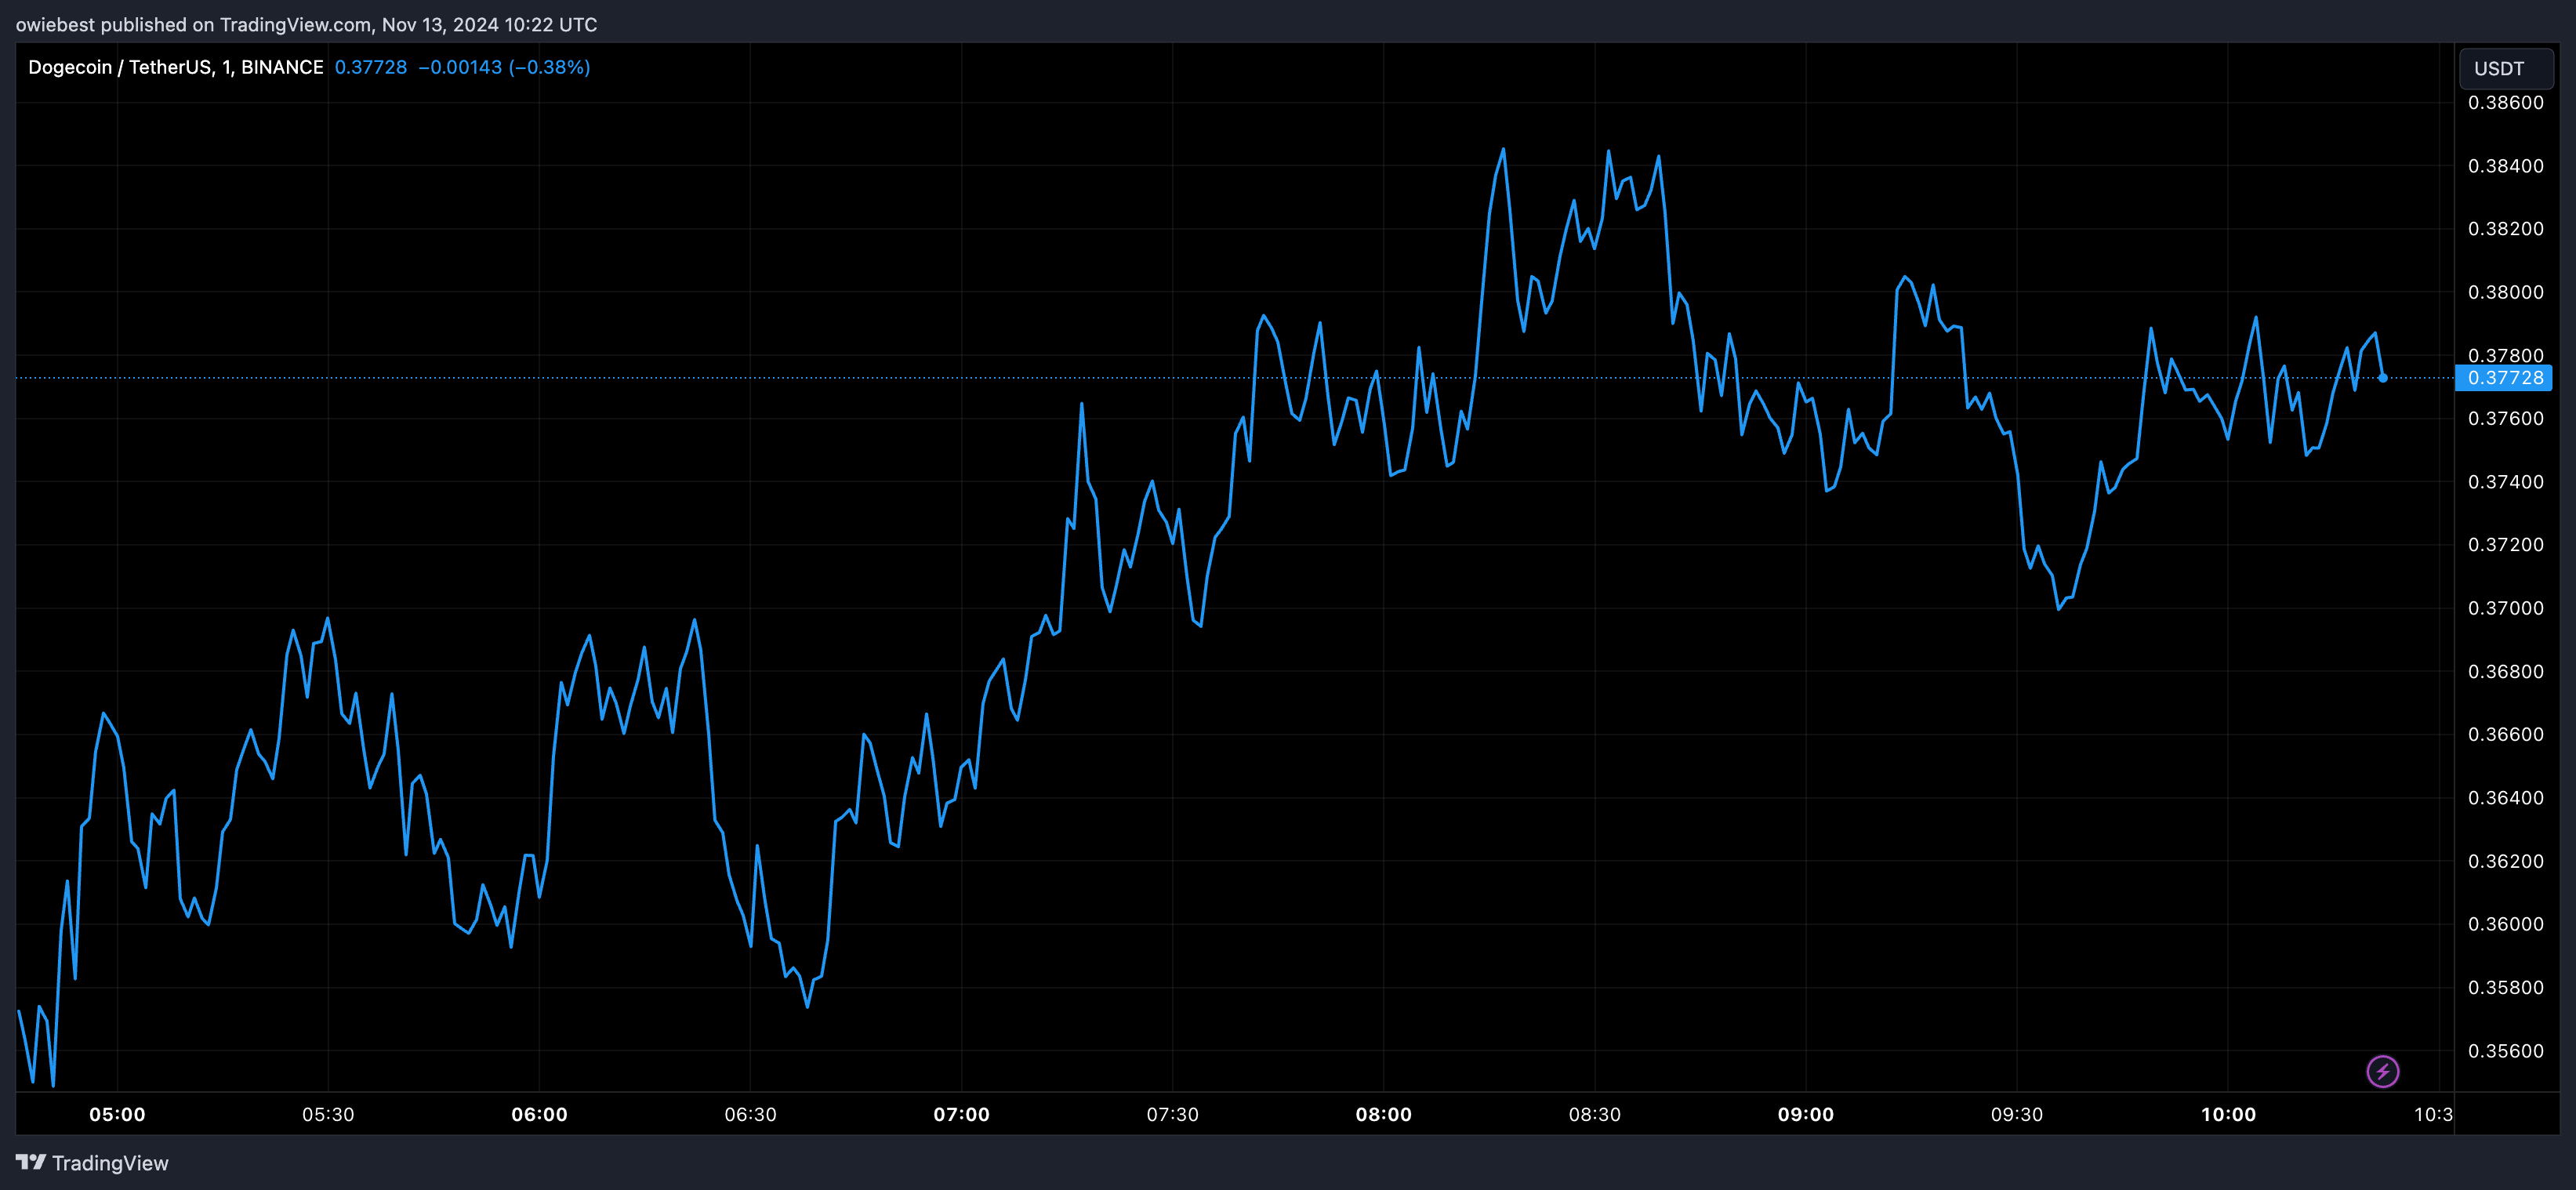The image size is (2576, 1190).
Task: Click the 0.36600 price axis label
Action: [x=2505, y=734]
